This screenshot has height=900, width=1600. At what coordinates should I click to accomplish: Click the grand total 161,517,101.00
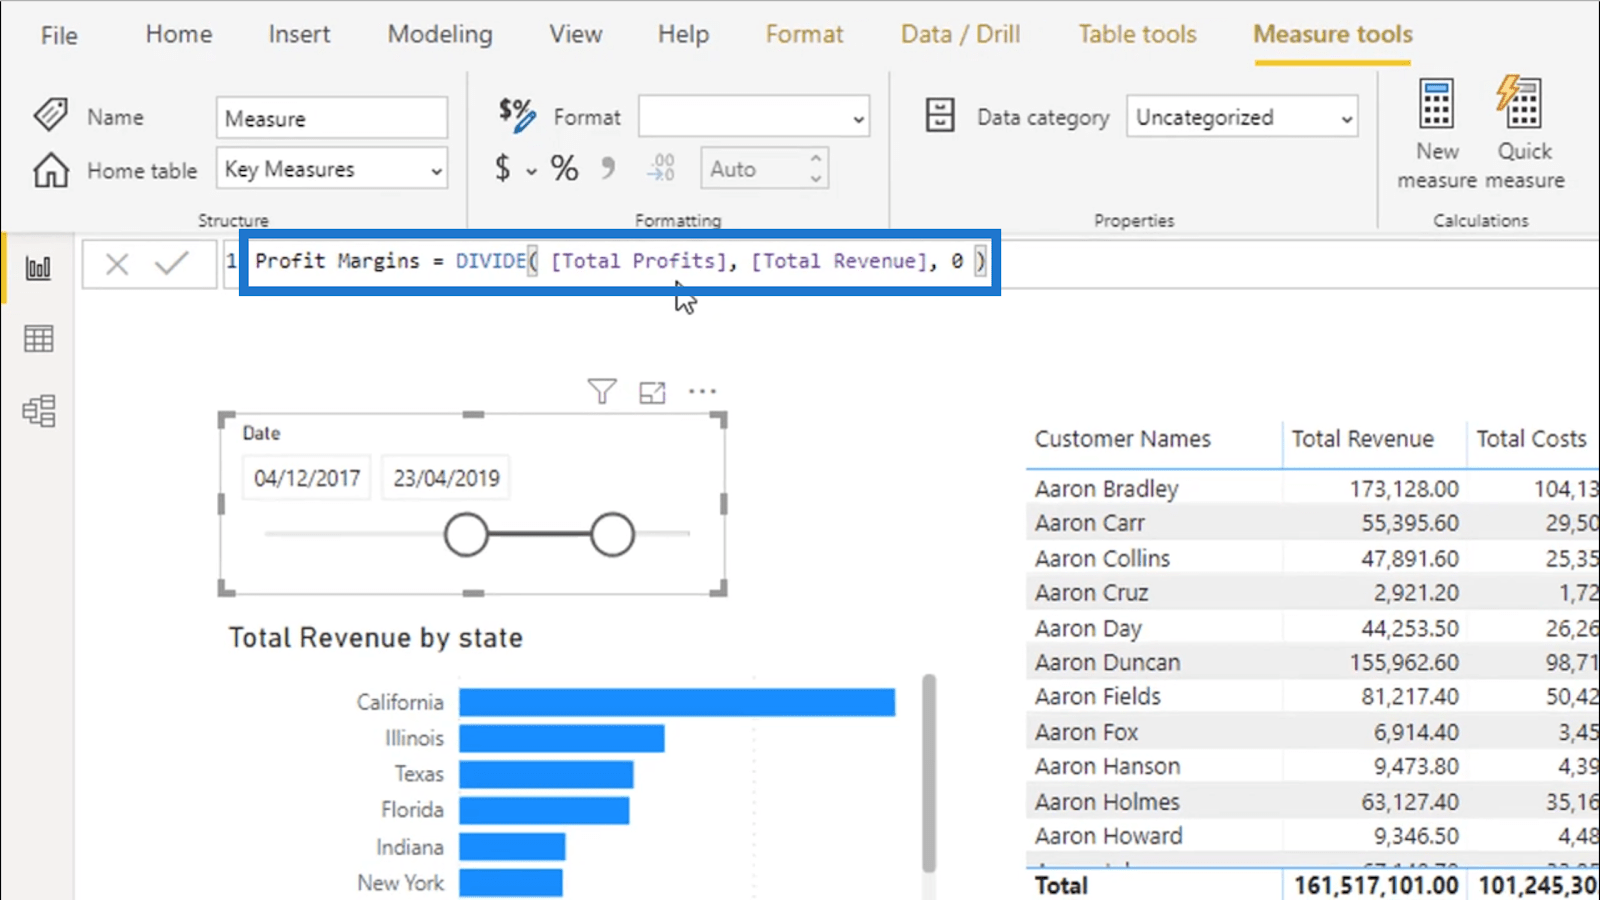1376,885
